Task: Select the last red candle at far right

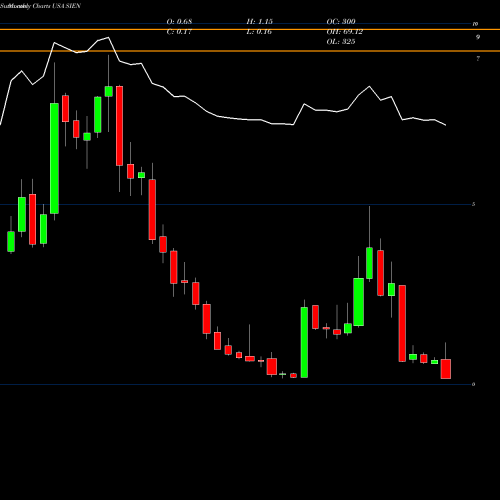Action: click(x=446, y=369)
